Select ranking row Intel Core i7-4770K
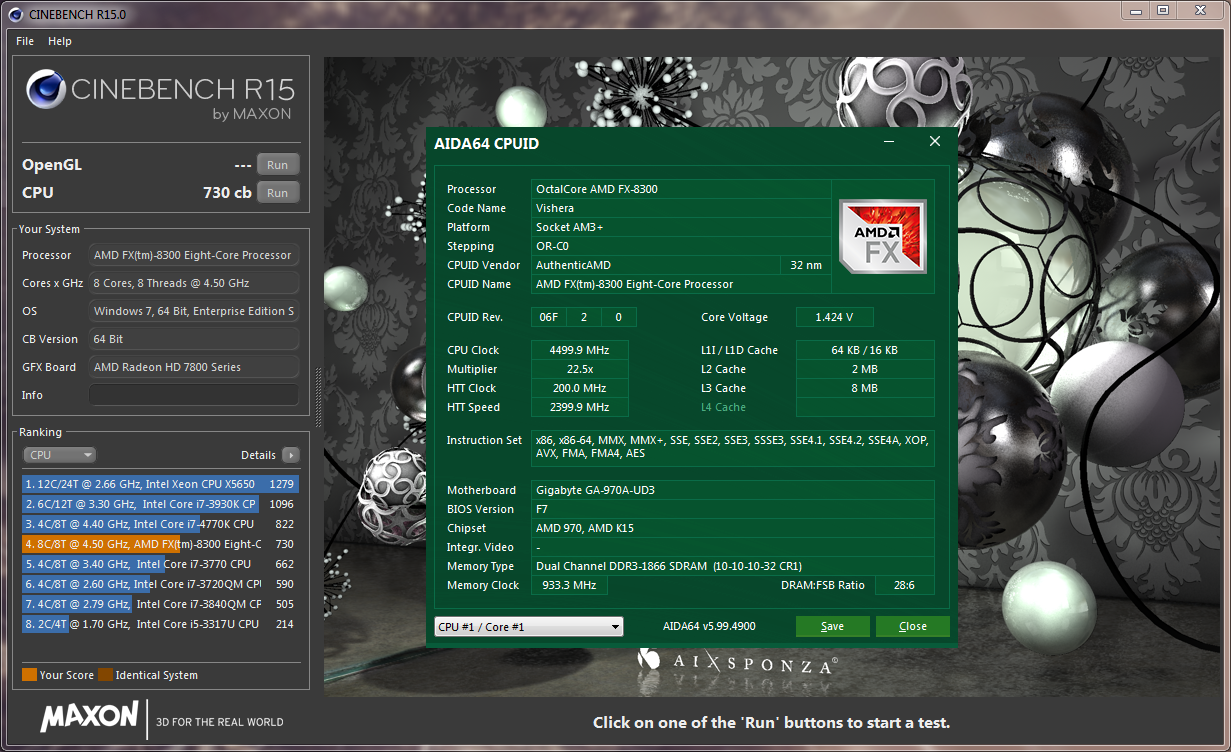This screenshot has height=752, width=1231. pyautogui.click(x=160, y=524)
